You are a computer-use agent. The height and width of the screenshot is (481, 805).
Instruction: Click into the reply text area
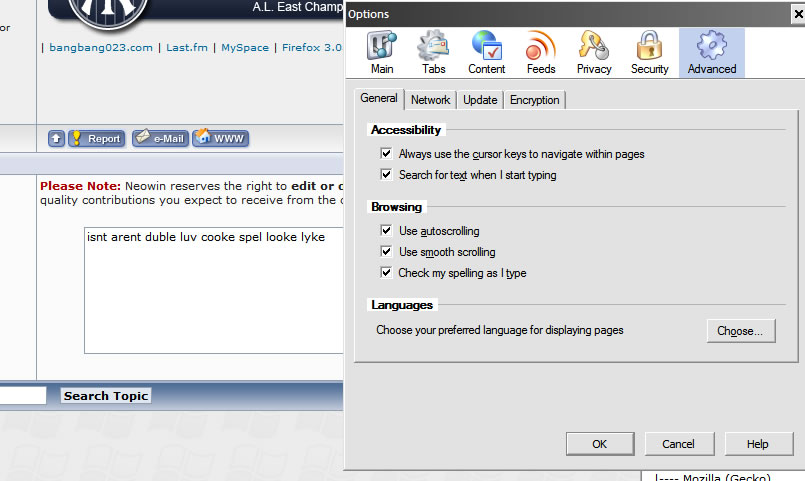[214, 291]
